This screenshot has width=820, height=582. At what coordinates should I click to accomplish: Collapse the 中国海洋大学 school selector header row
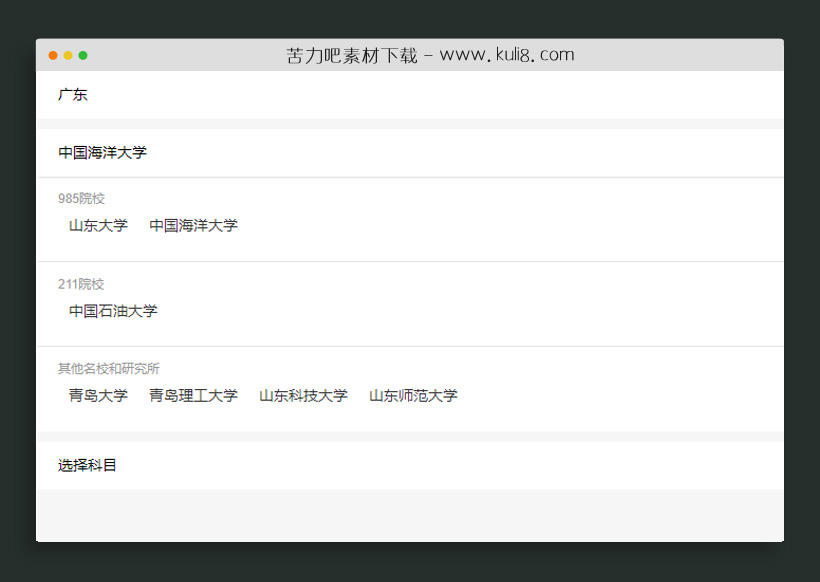click(409, 153)
